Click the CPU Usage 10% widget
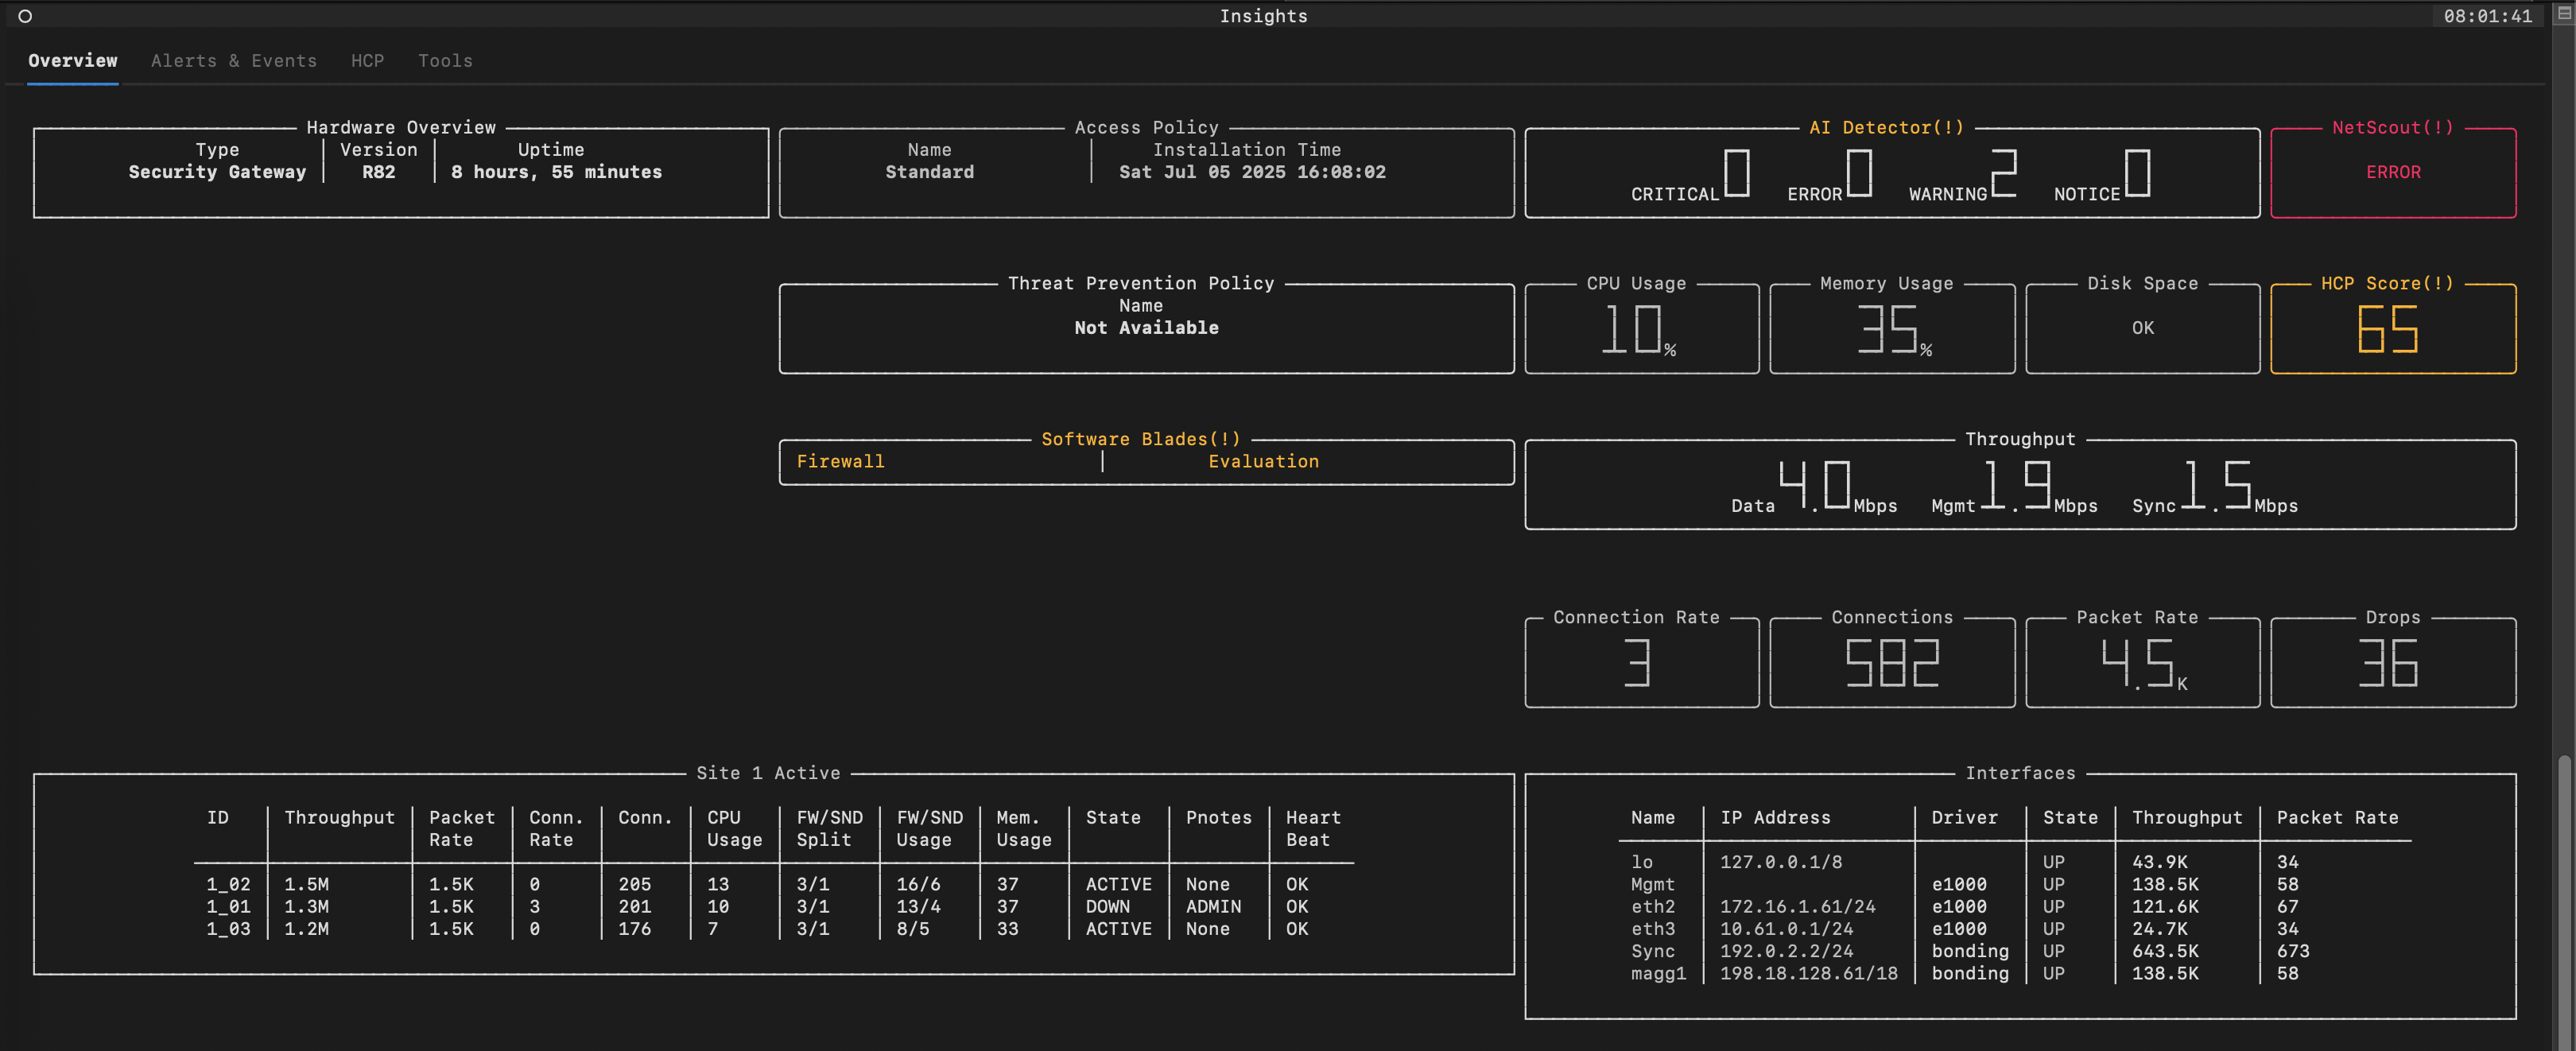The width and height of the screenshot is (2576, 1051). click(1640, 330)
